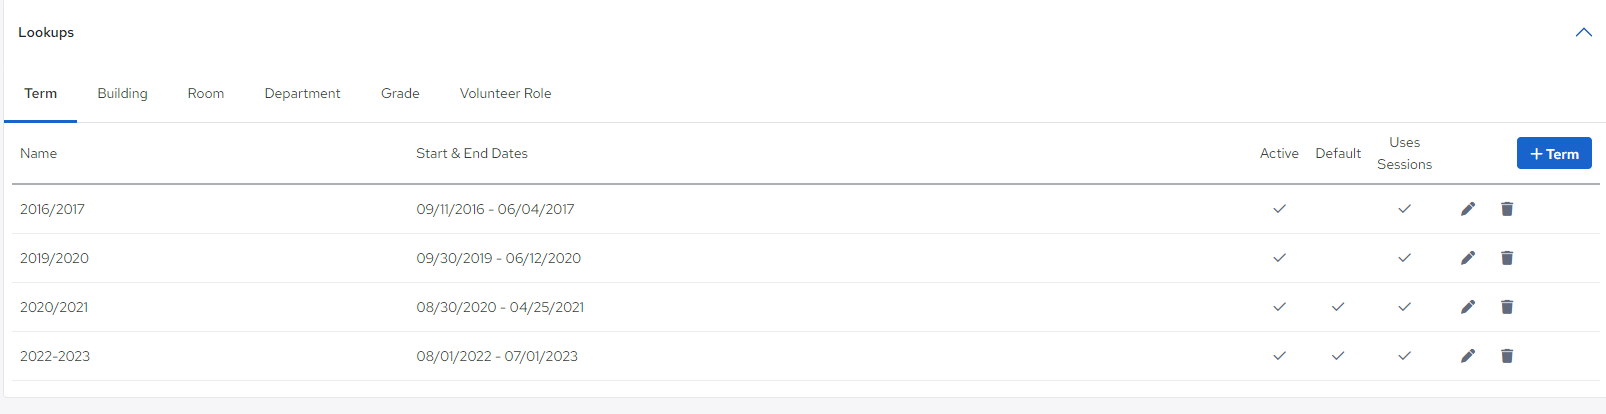
Task: Click Uses Sessions checkmark for 2022-2023 term
Action: tap(1404, 356)
